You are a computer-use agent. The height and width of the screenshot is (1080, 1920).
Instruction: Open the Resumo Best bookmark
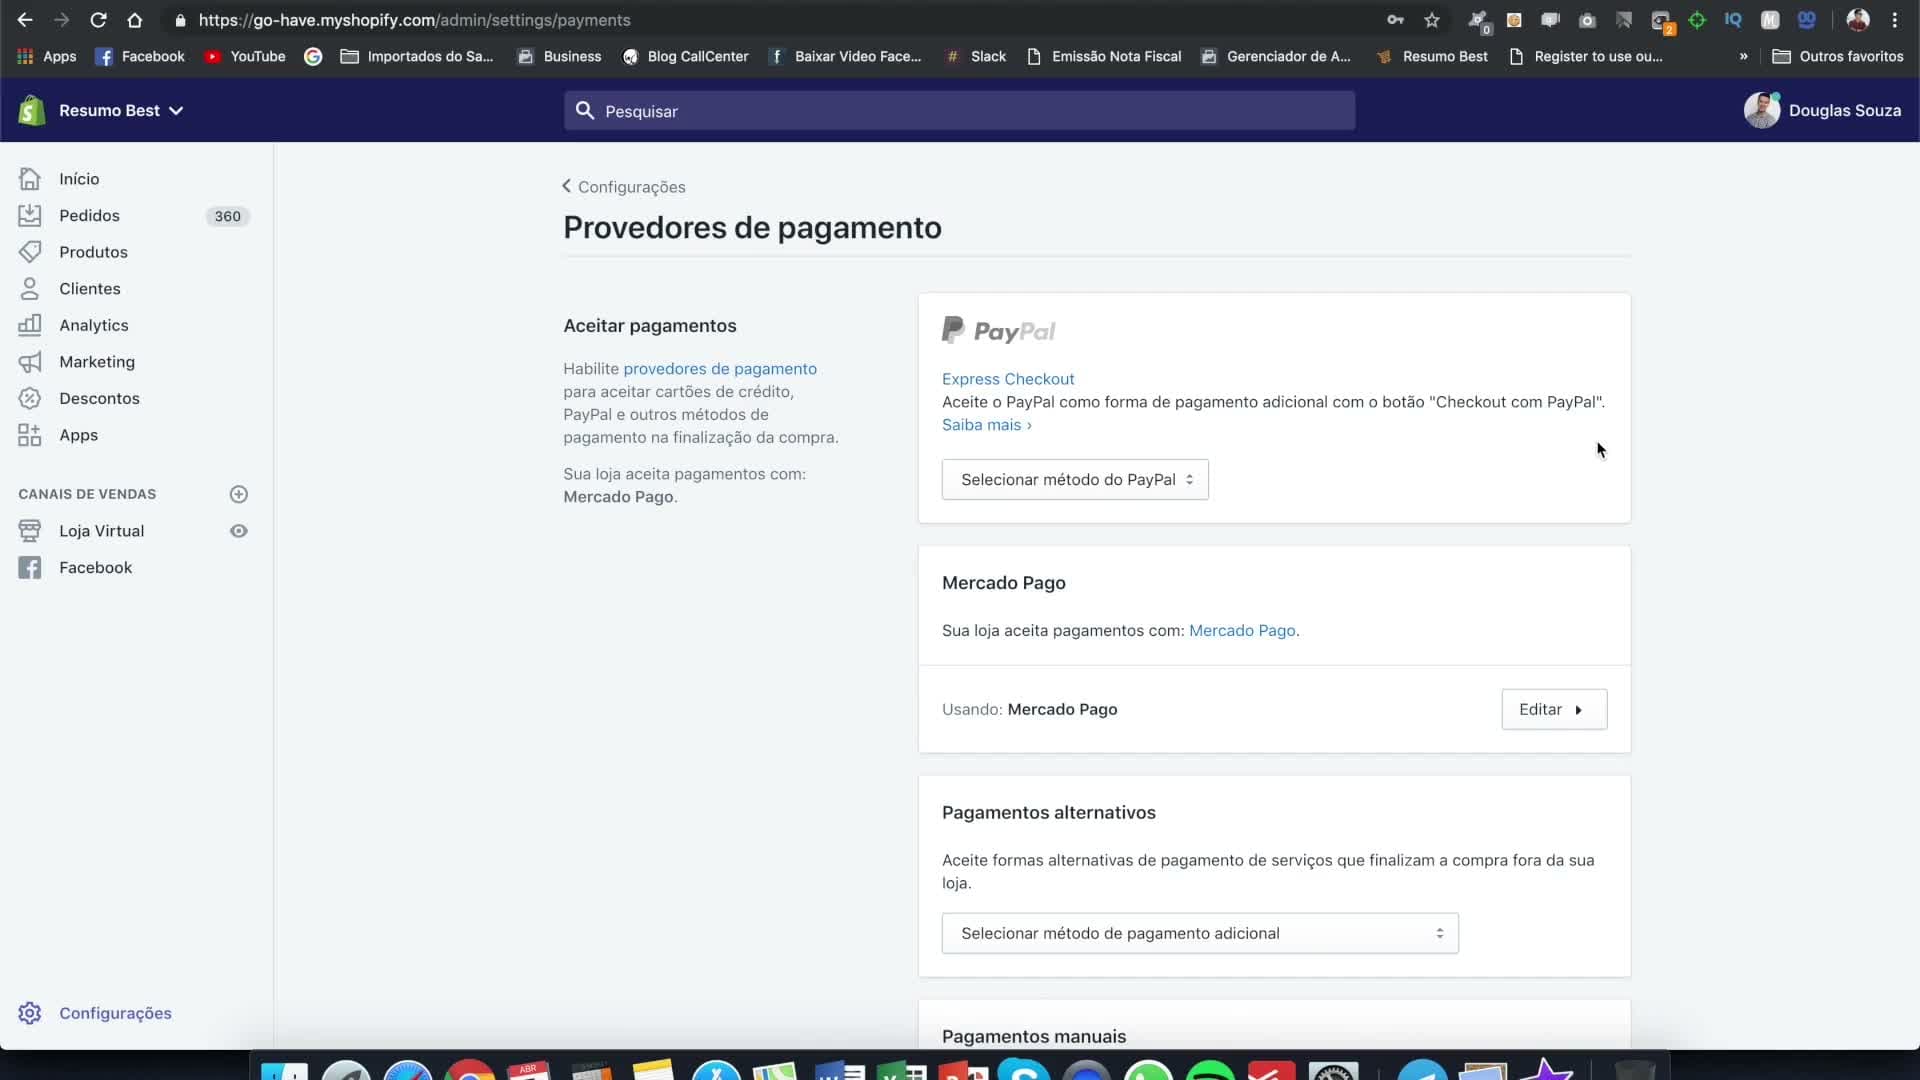[x=1432, y=56]
